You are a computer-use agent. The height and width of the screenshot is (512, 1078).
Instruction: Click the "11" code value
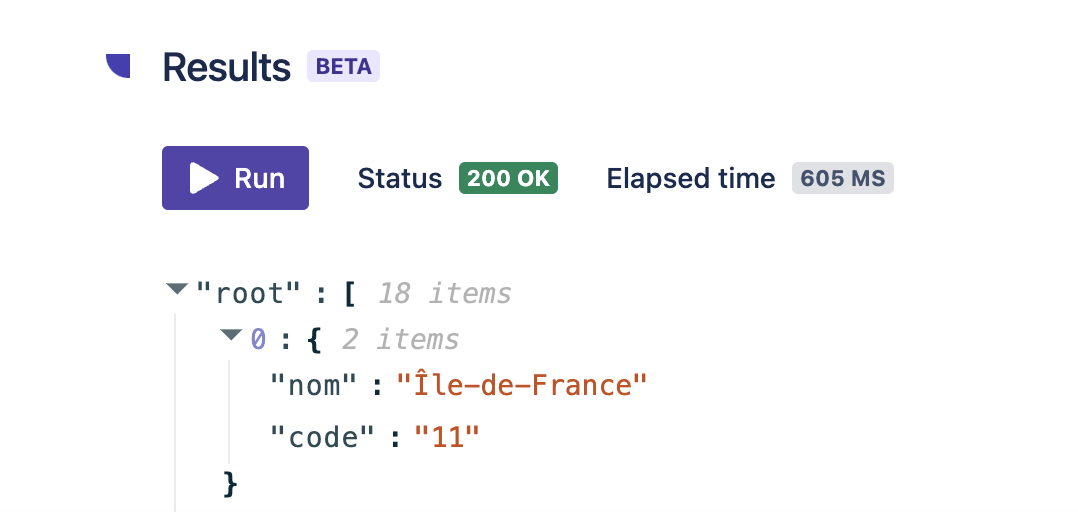click(447, 437)
